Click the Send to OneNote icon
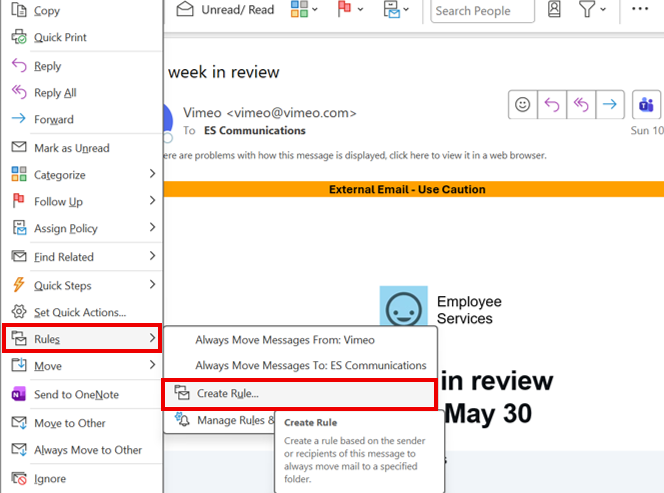 click(x=19, y=394)
